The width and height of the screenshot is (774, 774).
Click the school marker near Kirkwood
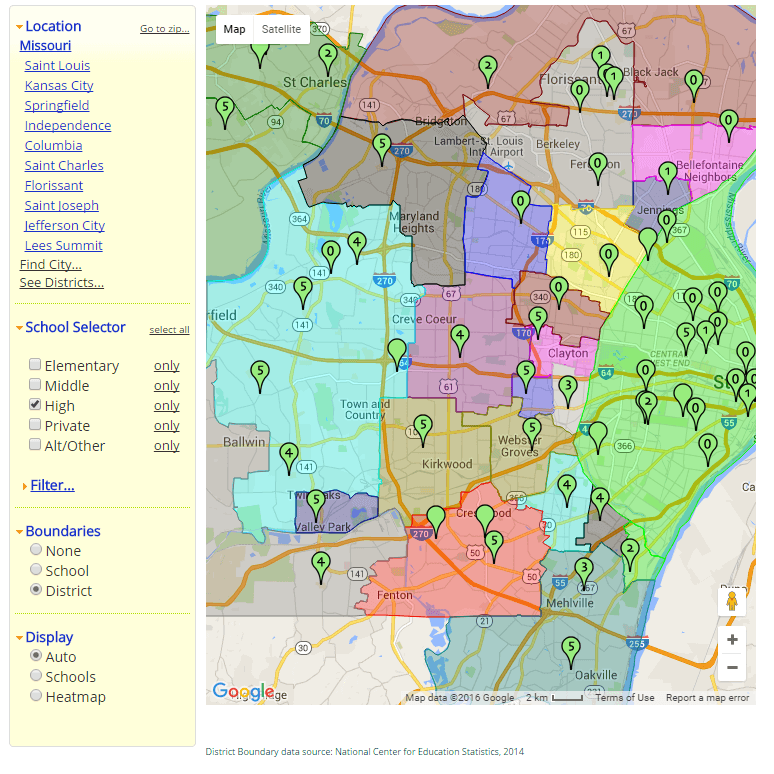[x=422, y=427]
